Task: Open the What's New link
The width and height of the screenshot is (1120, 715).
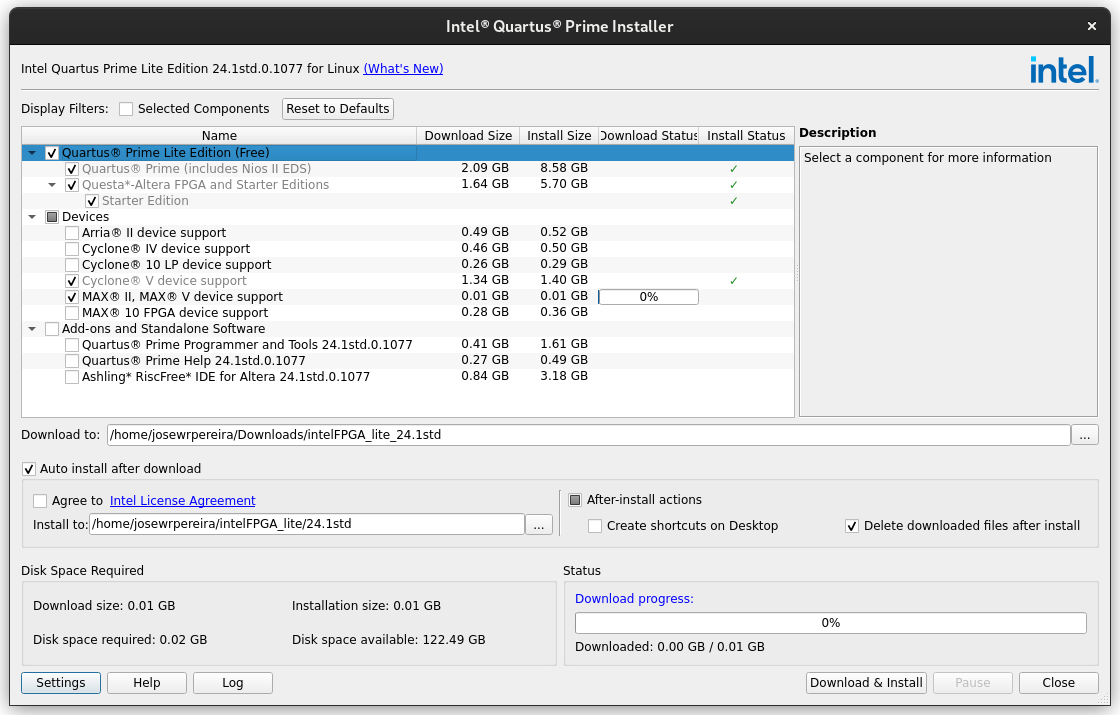Action: pos(403,69)
